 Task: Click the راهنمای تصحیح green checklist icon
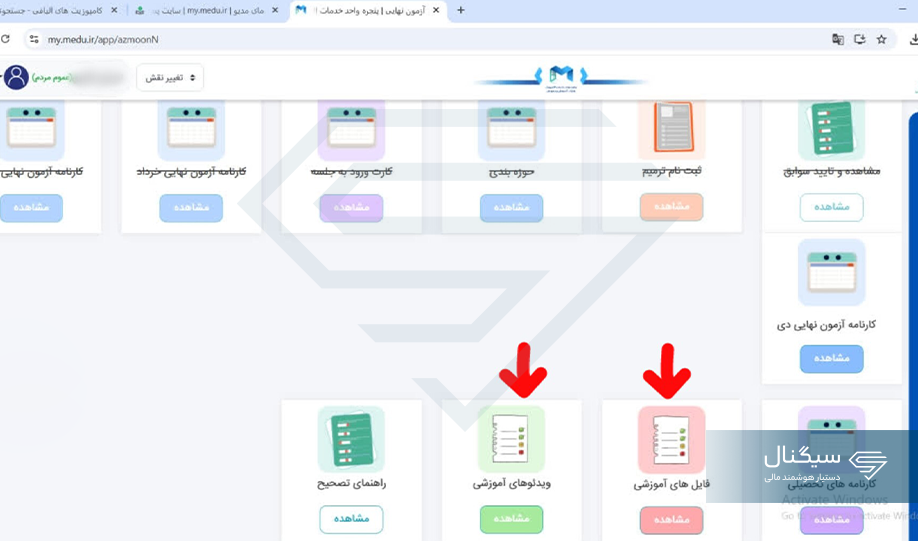tap(351, 439)
